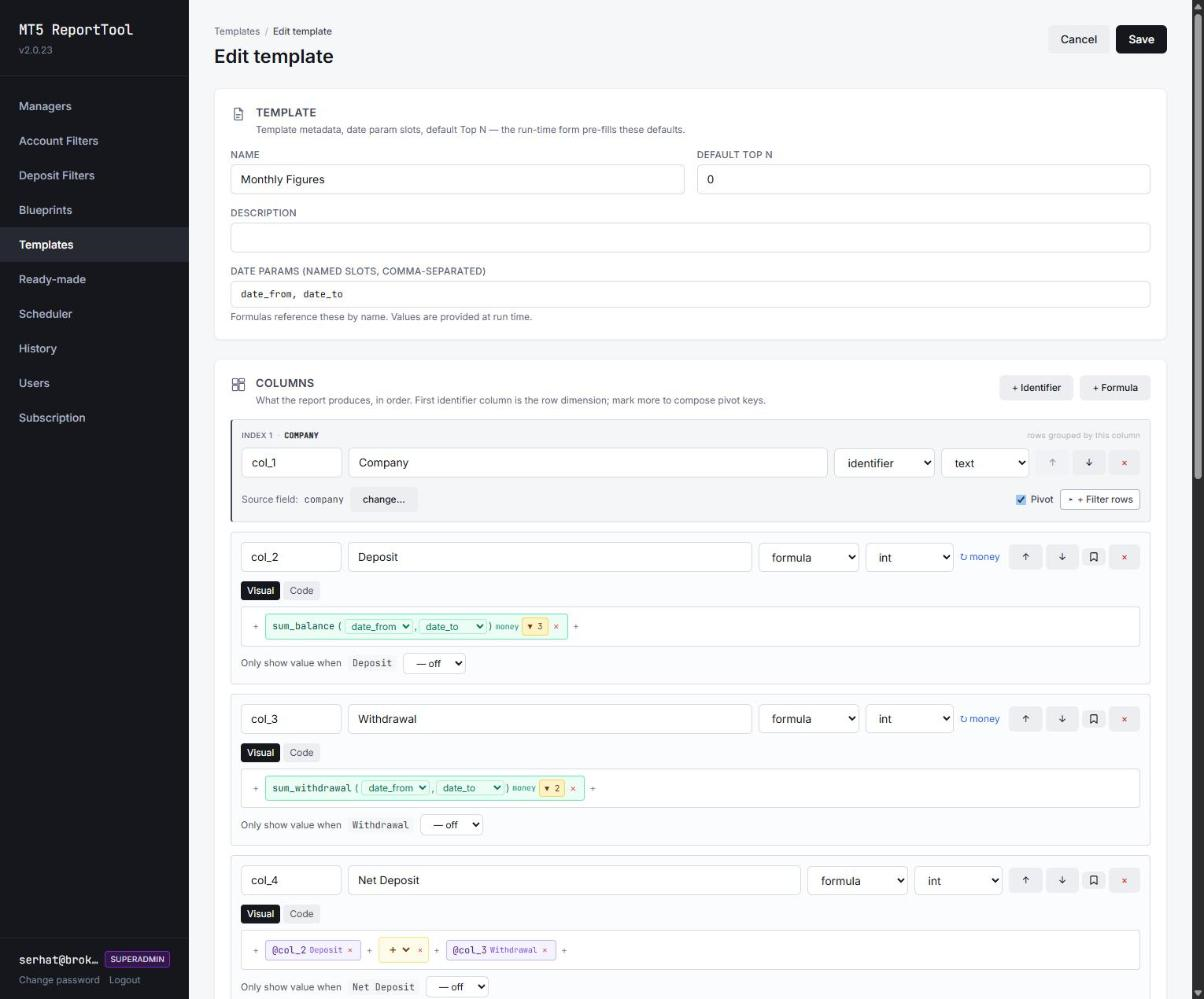This screenshot has width=1204, height=999.
Task: Switch Withdrawal editor to Code mode
Action: coord(301,753)
